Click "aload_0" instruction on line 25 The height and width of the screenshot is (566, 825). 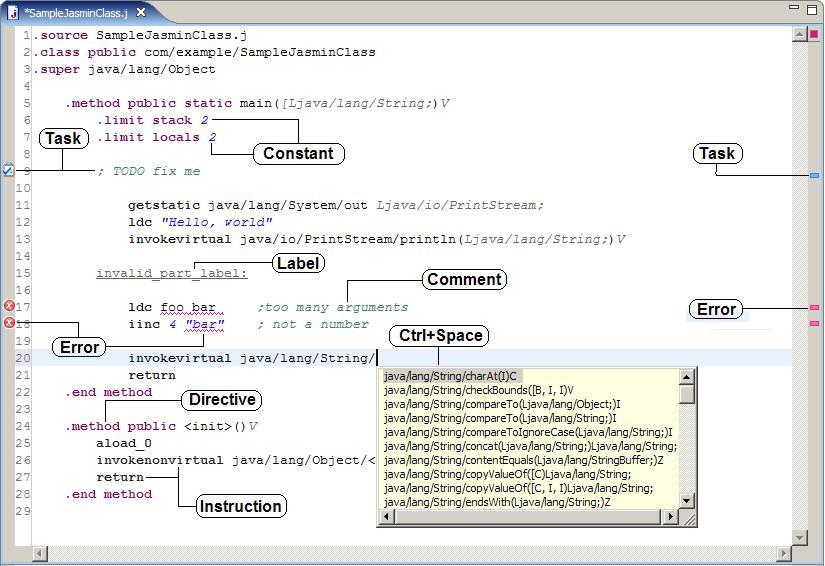pos(124,443)
